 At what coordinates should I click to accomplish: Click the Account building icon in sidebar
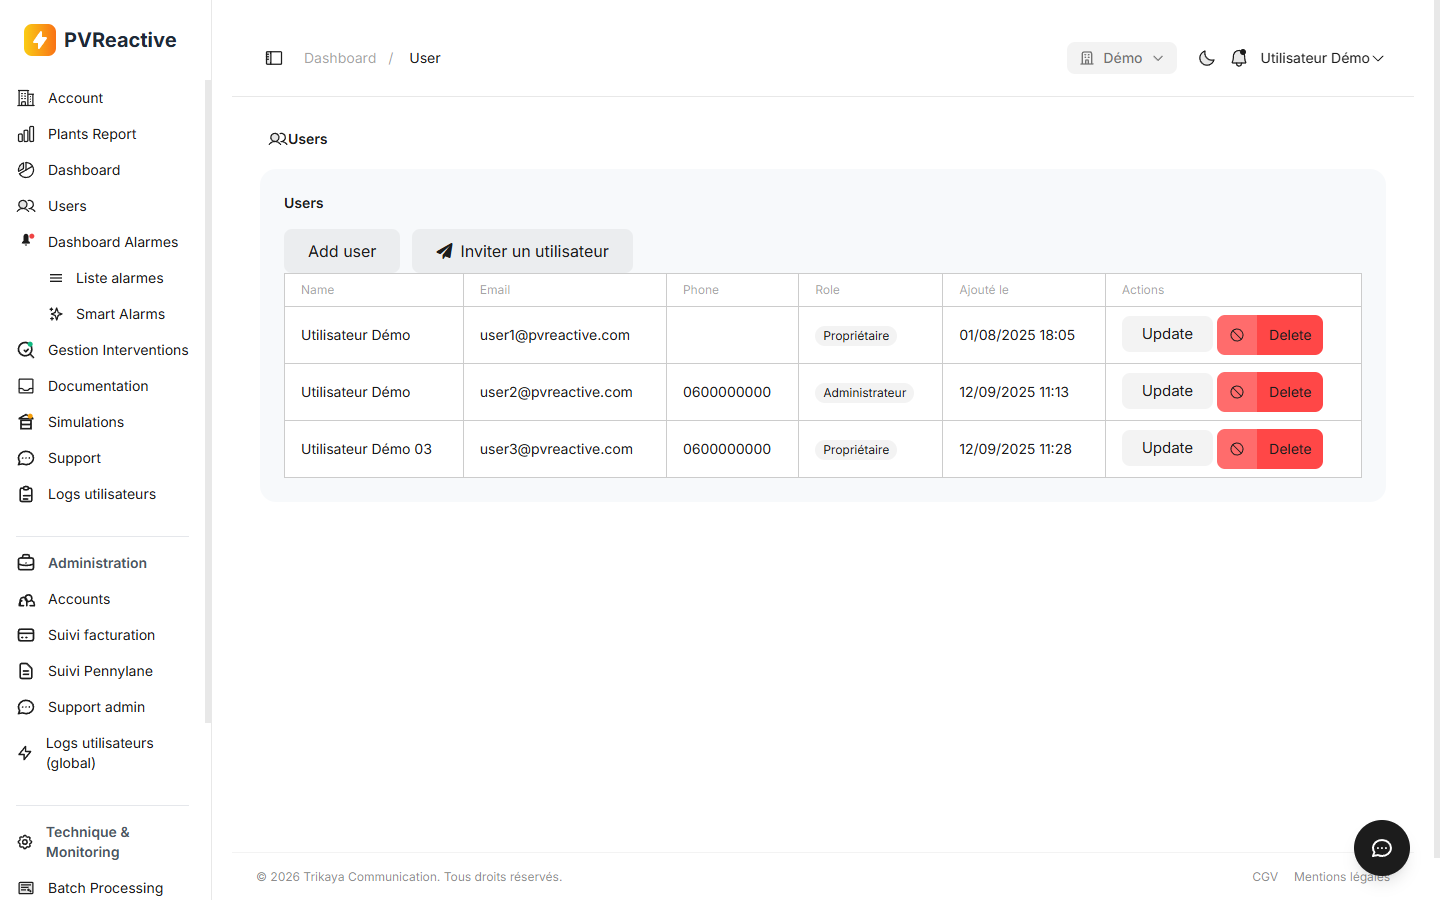[26, 98]
